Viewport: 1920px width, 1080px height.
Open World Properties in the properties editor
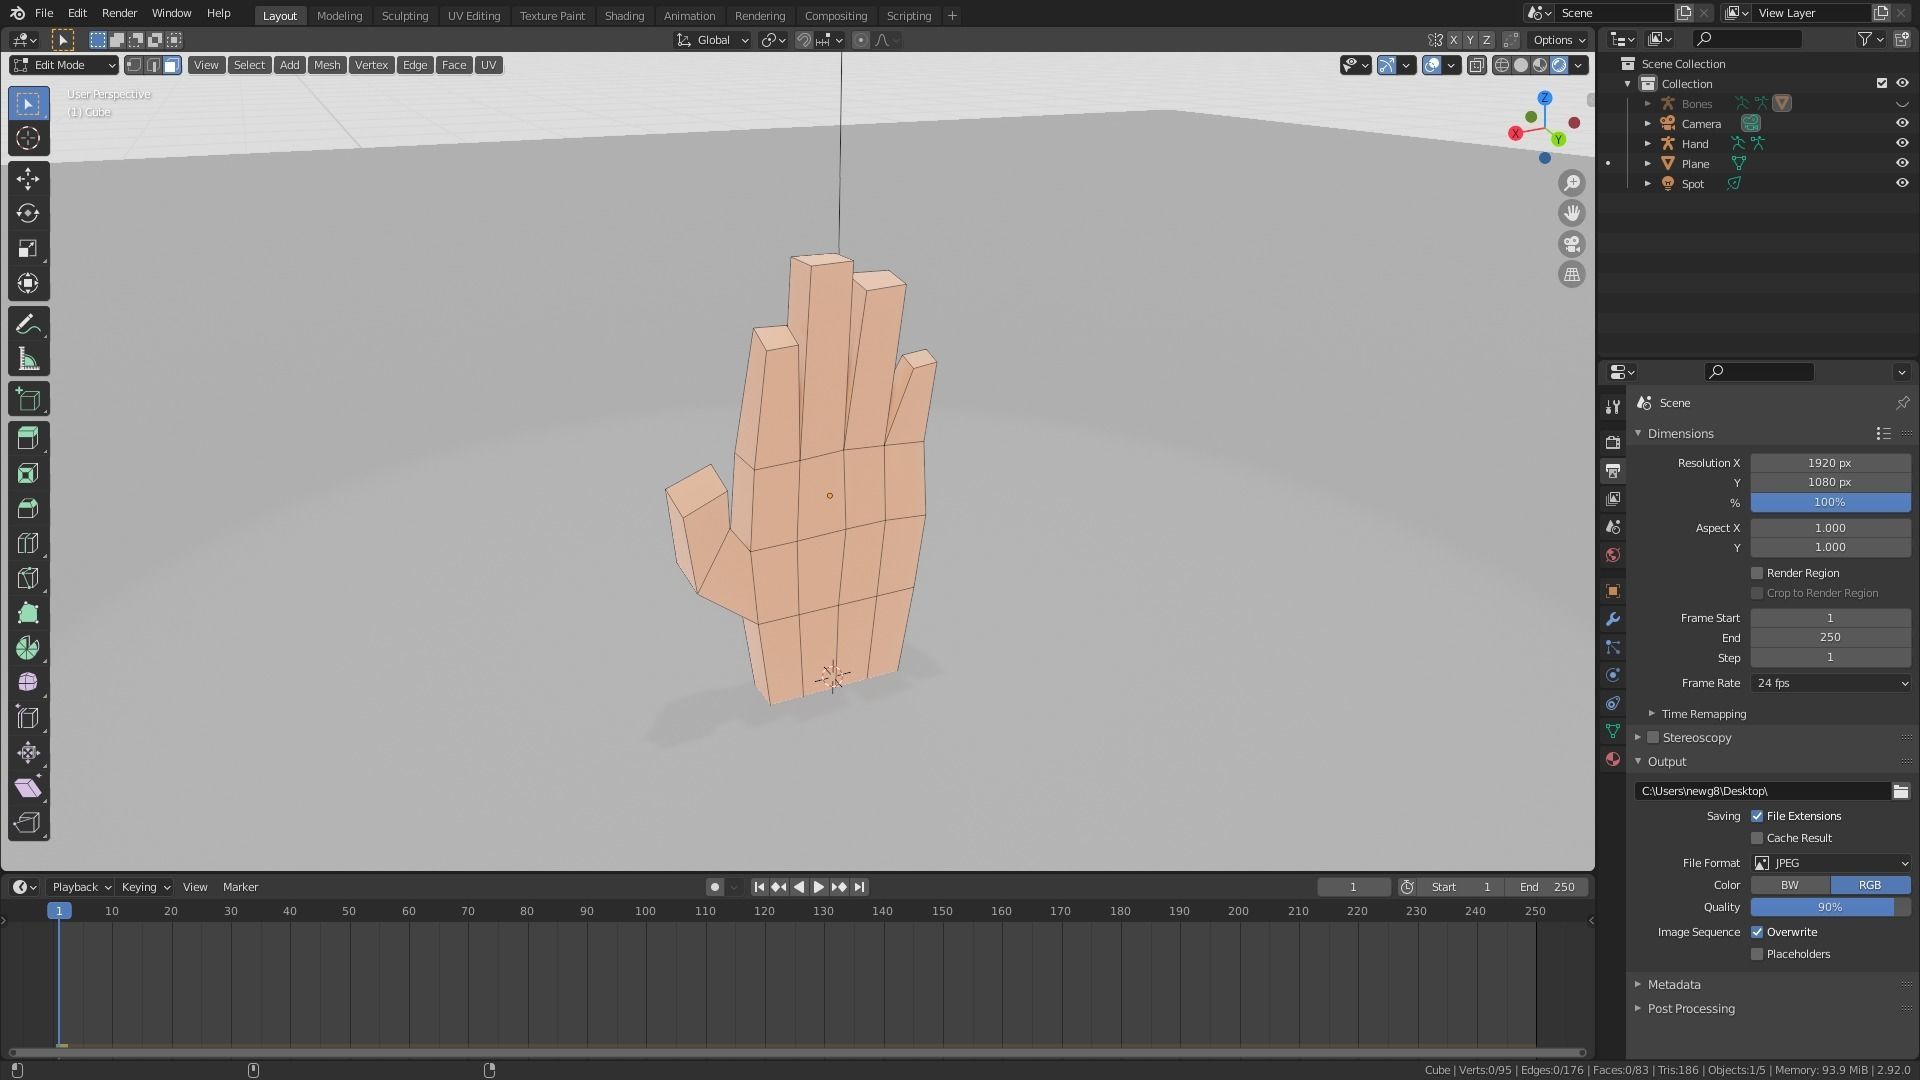pos(1612,555)
